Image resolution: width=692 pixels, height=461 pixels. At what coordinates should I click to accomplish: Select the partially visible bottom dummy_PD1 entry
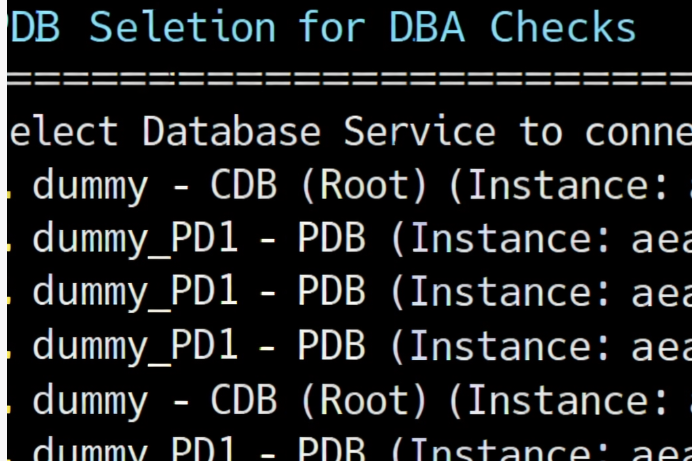(x=135, y=450)
